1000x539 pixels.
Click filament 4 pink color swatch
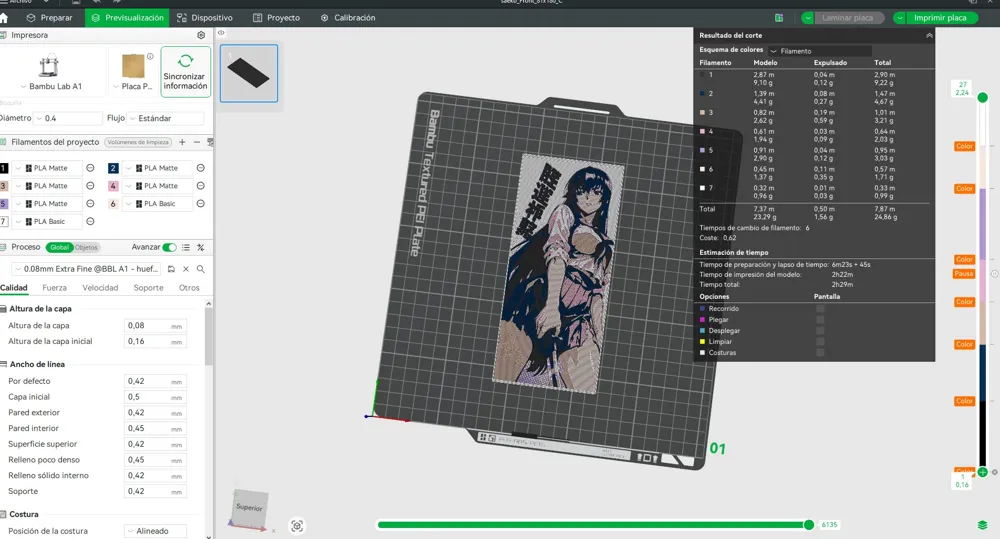pos(113,186)
